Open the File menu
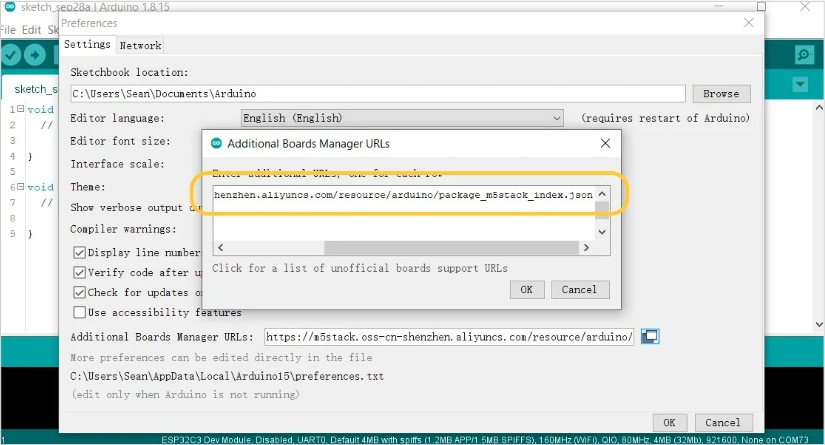This screenshot has height=445, width=825. click(8, 30)
